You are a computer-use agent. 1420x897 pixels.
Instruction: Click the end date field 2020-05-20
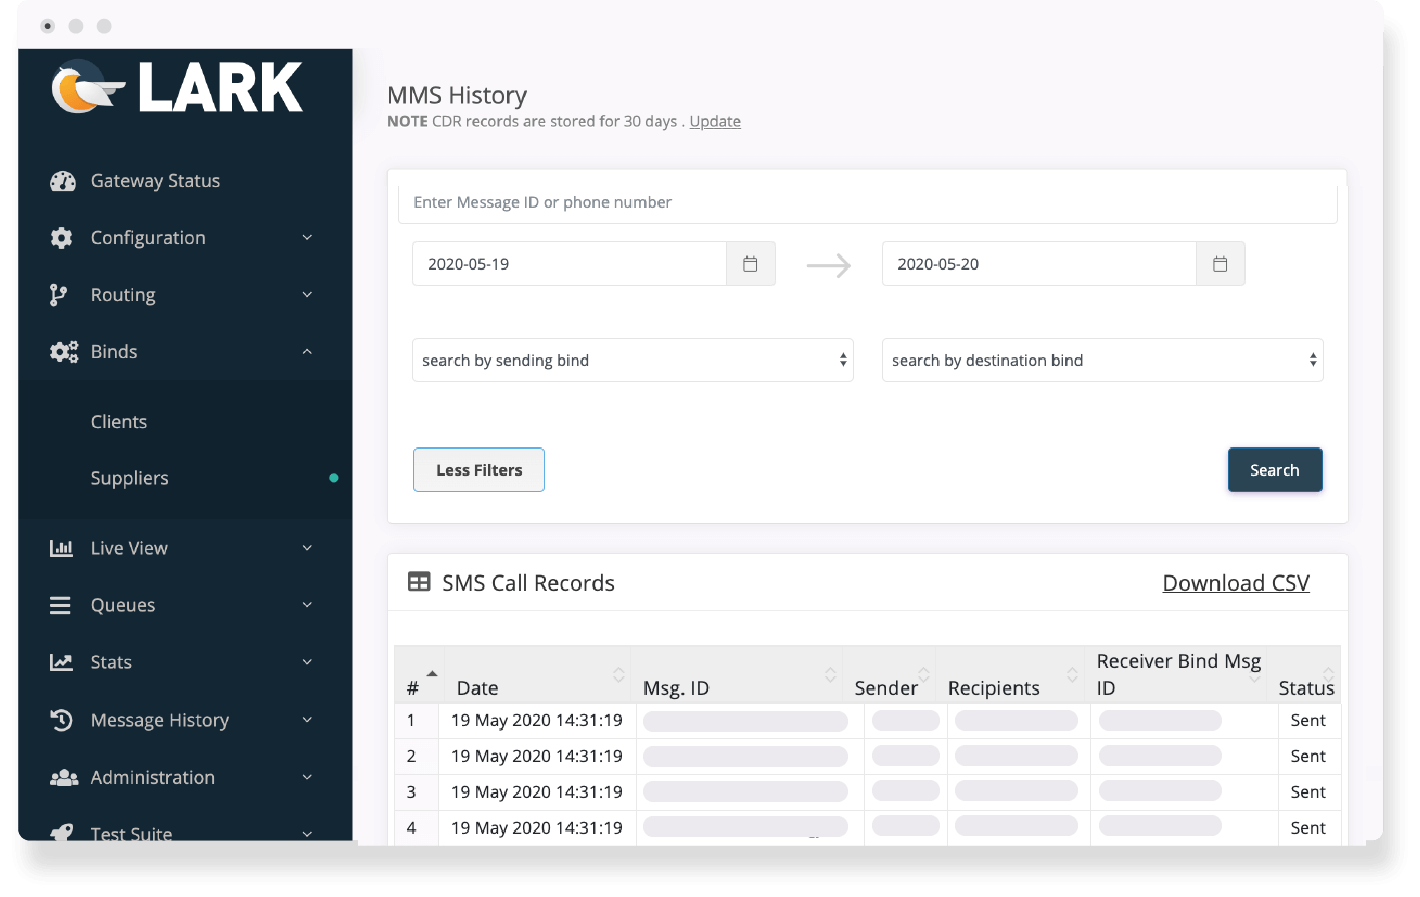1039,264
